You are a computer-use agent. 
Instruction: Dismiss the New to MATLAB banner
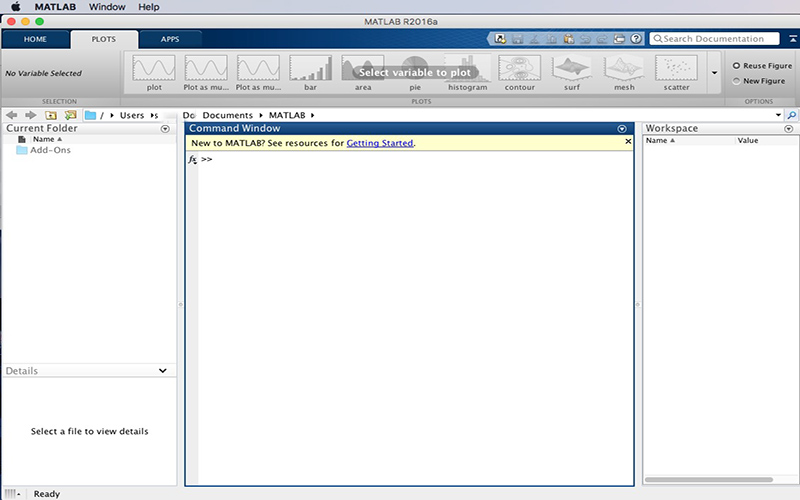(x=628, y=141)
